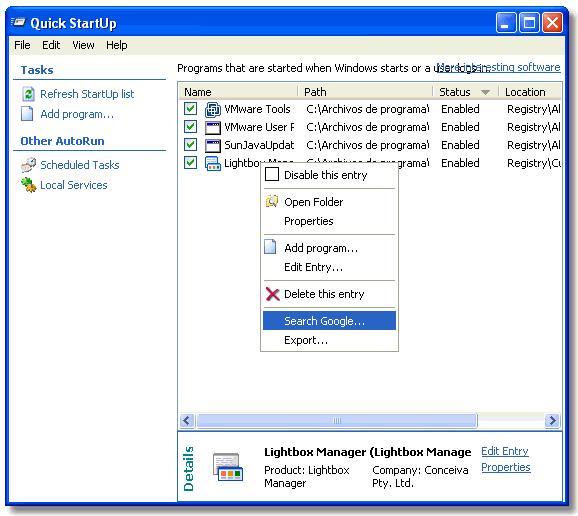Viewport: 578px width, 516px height.
Task: Click the Status column sort arrow
Action: (x=485, y=92)
